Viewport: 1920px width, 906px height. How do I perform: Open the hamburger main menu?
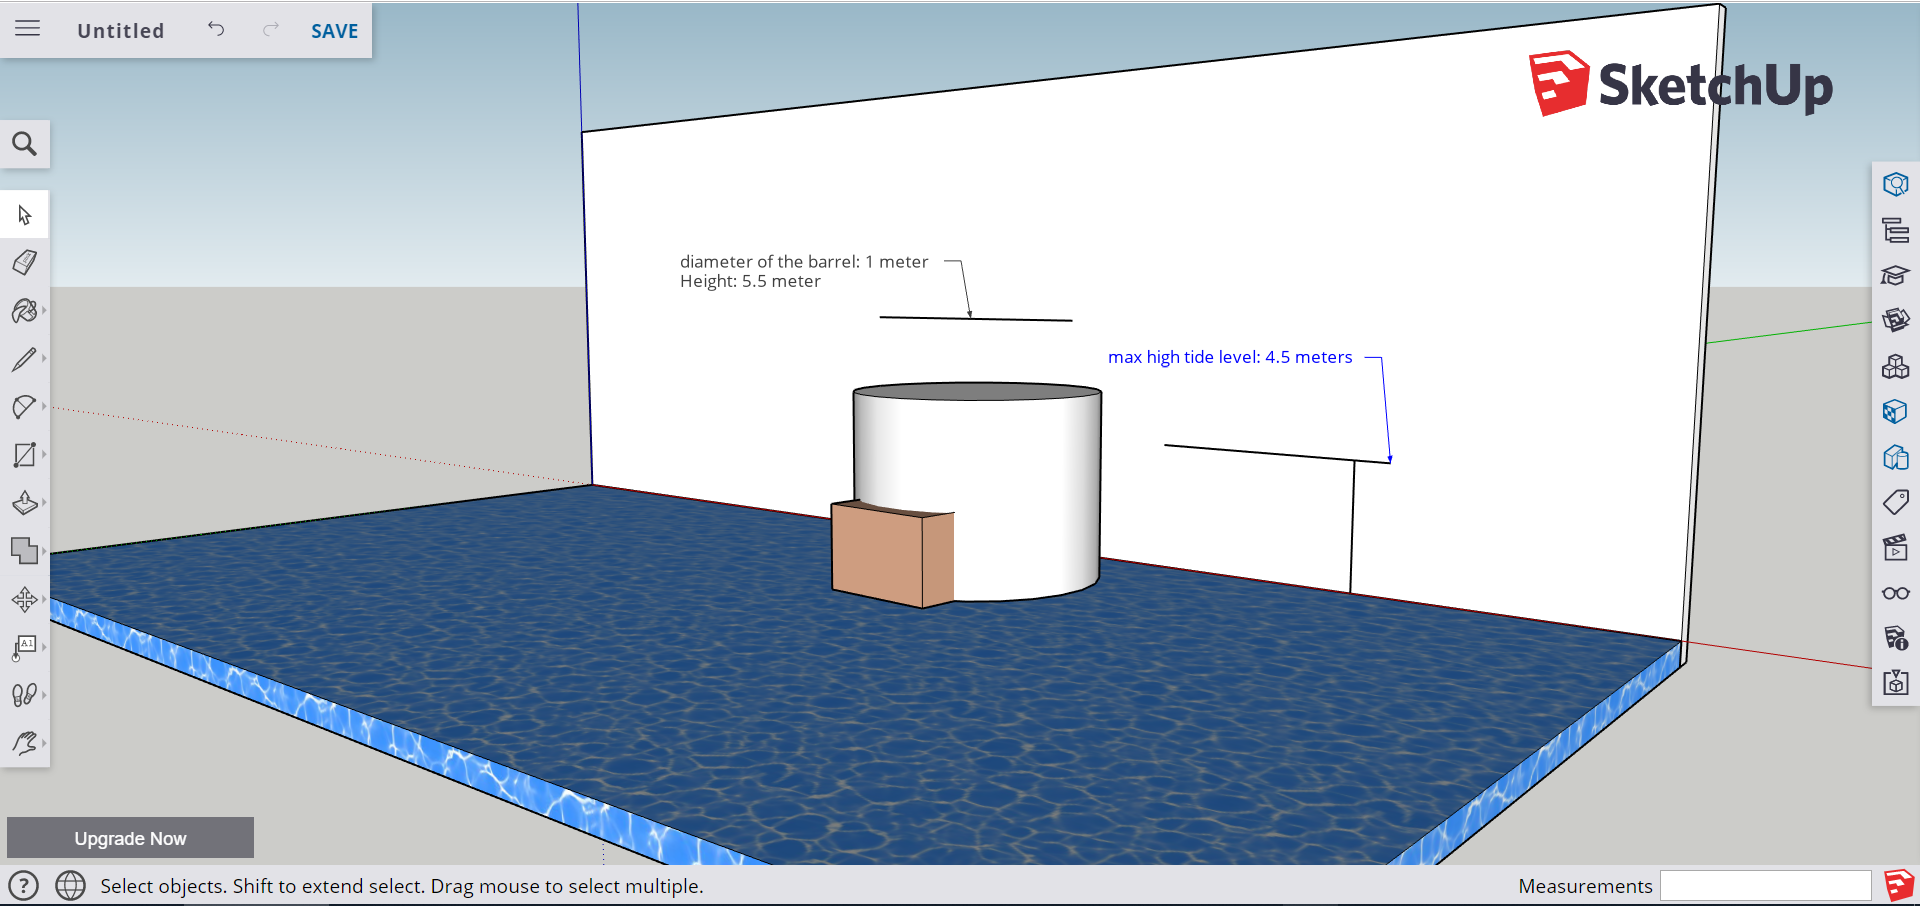[28, 29]
